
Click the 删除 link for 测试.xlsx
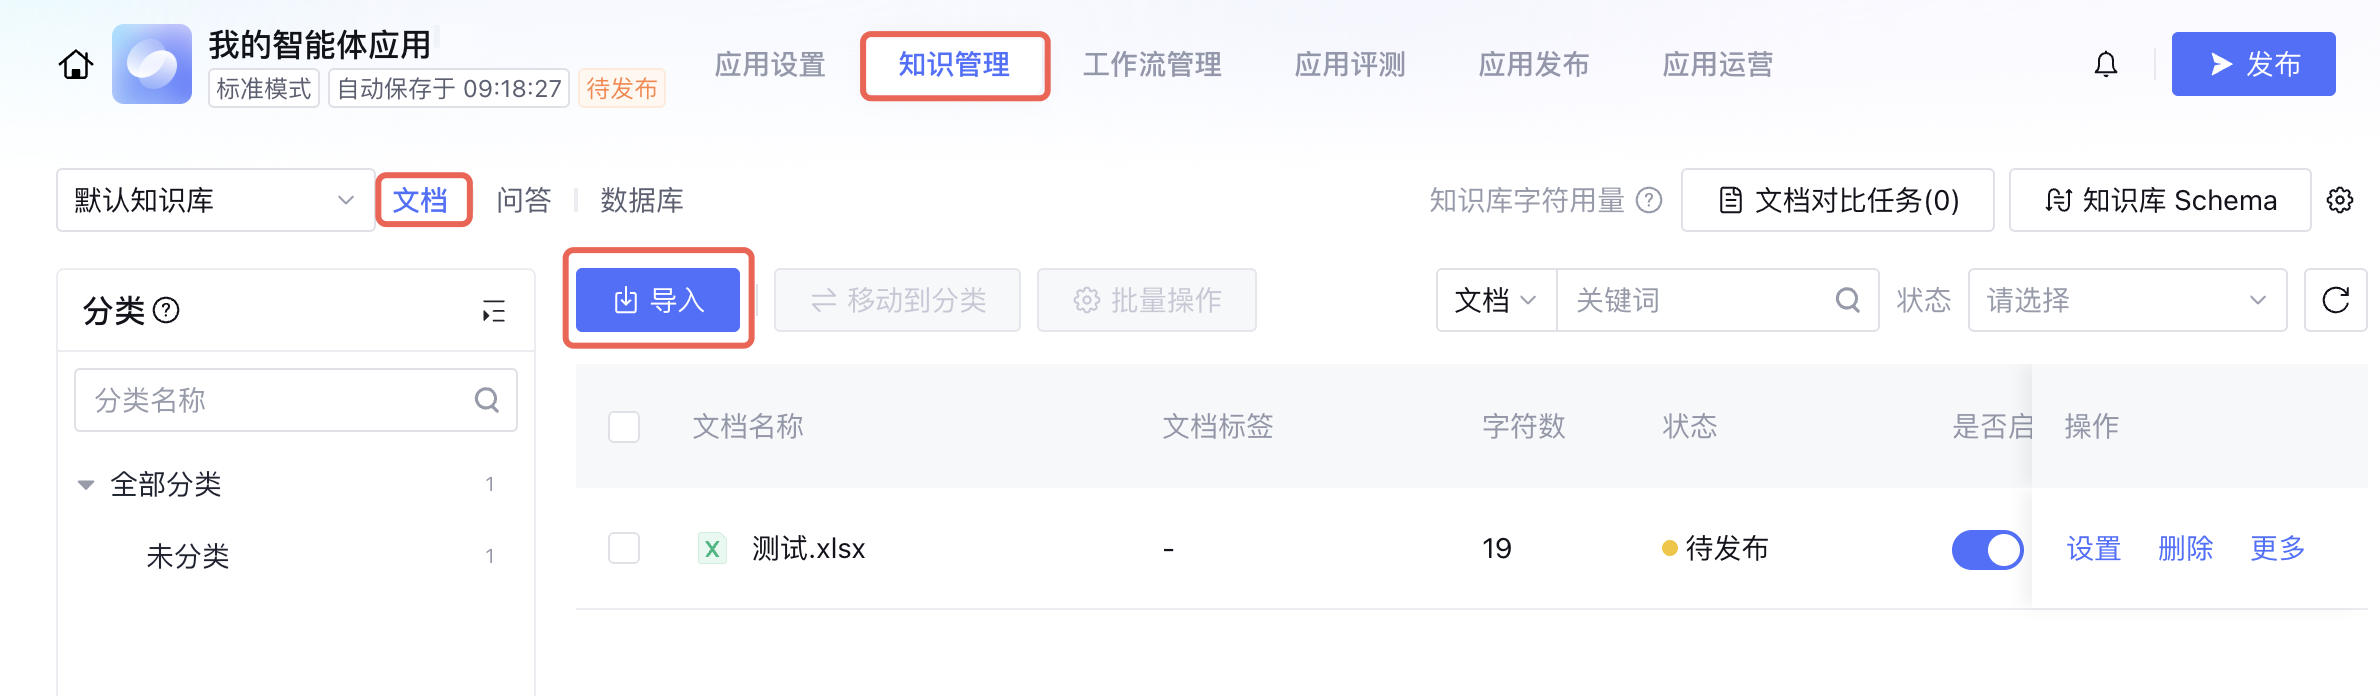point(2185,548)
